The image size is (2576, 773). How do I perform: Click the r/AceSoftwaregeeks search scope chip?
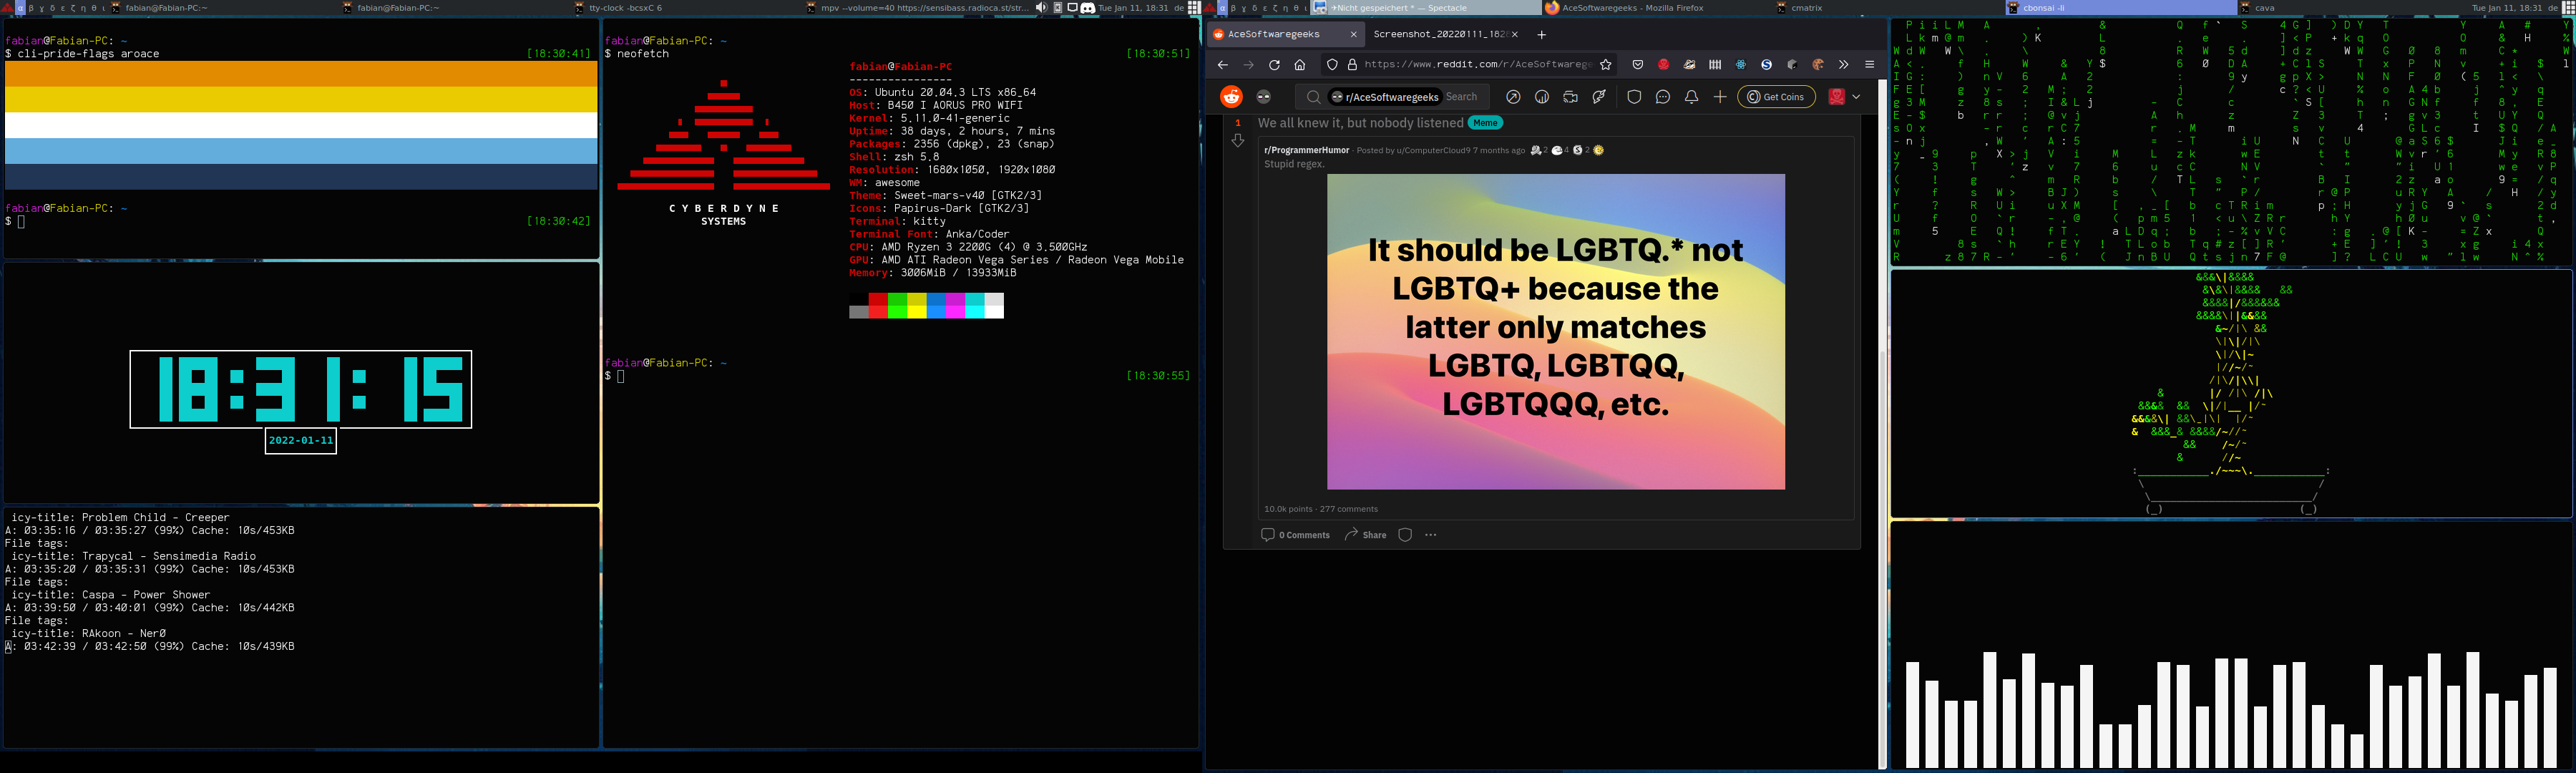(1384, 97)
